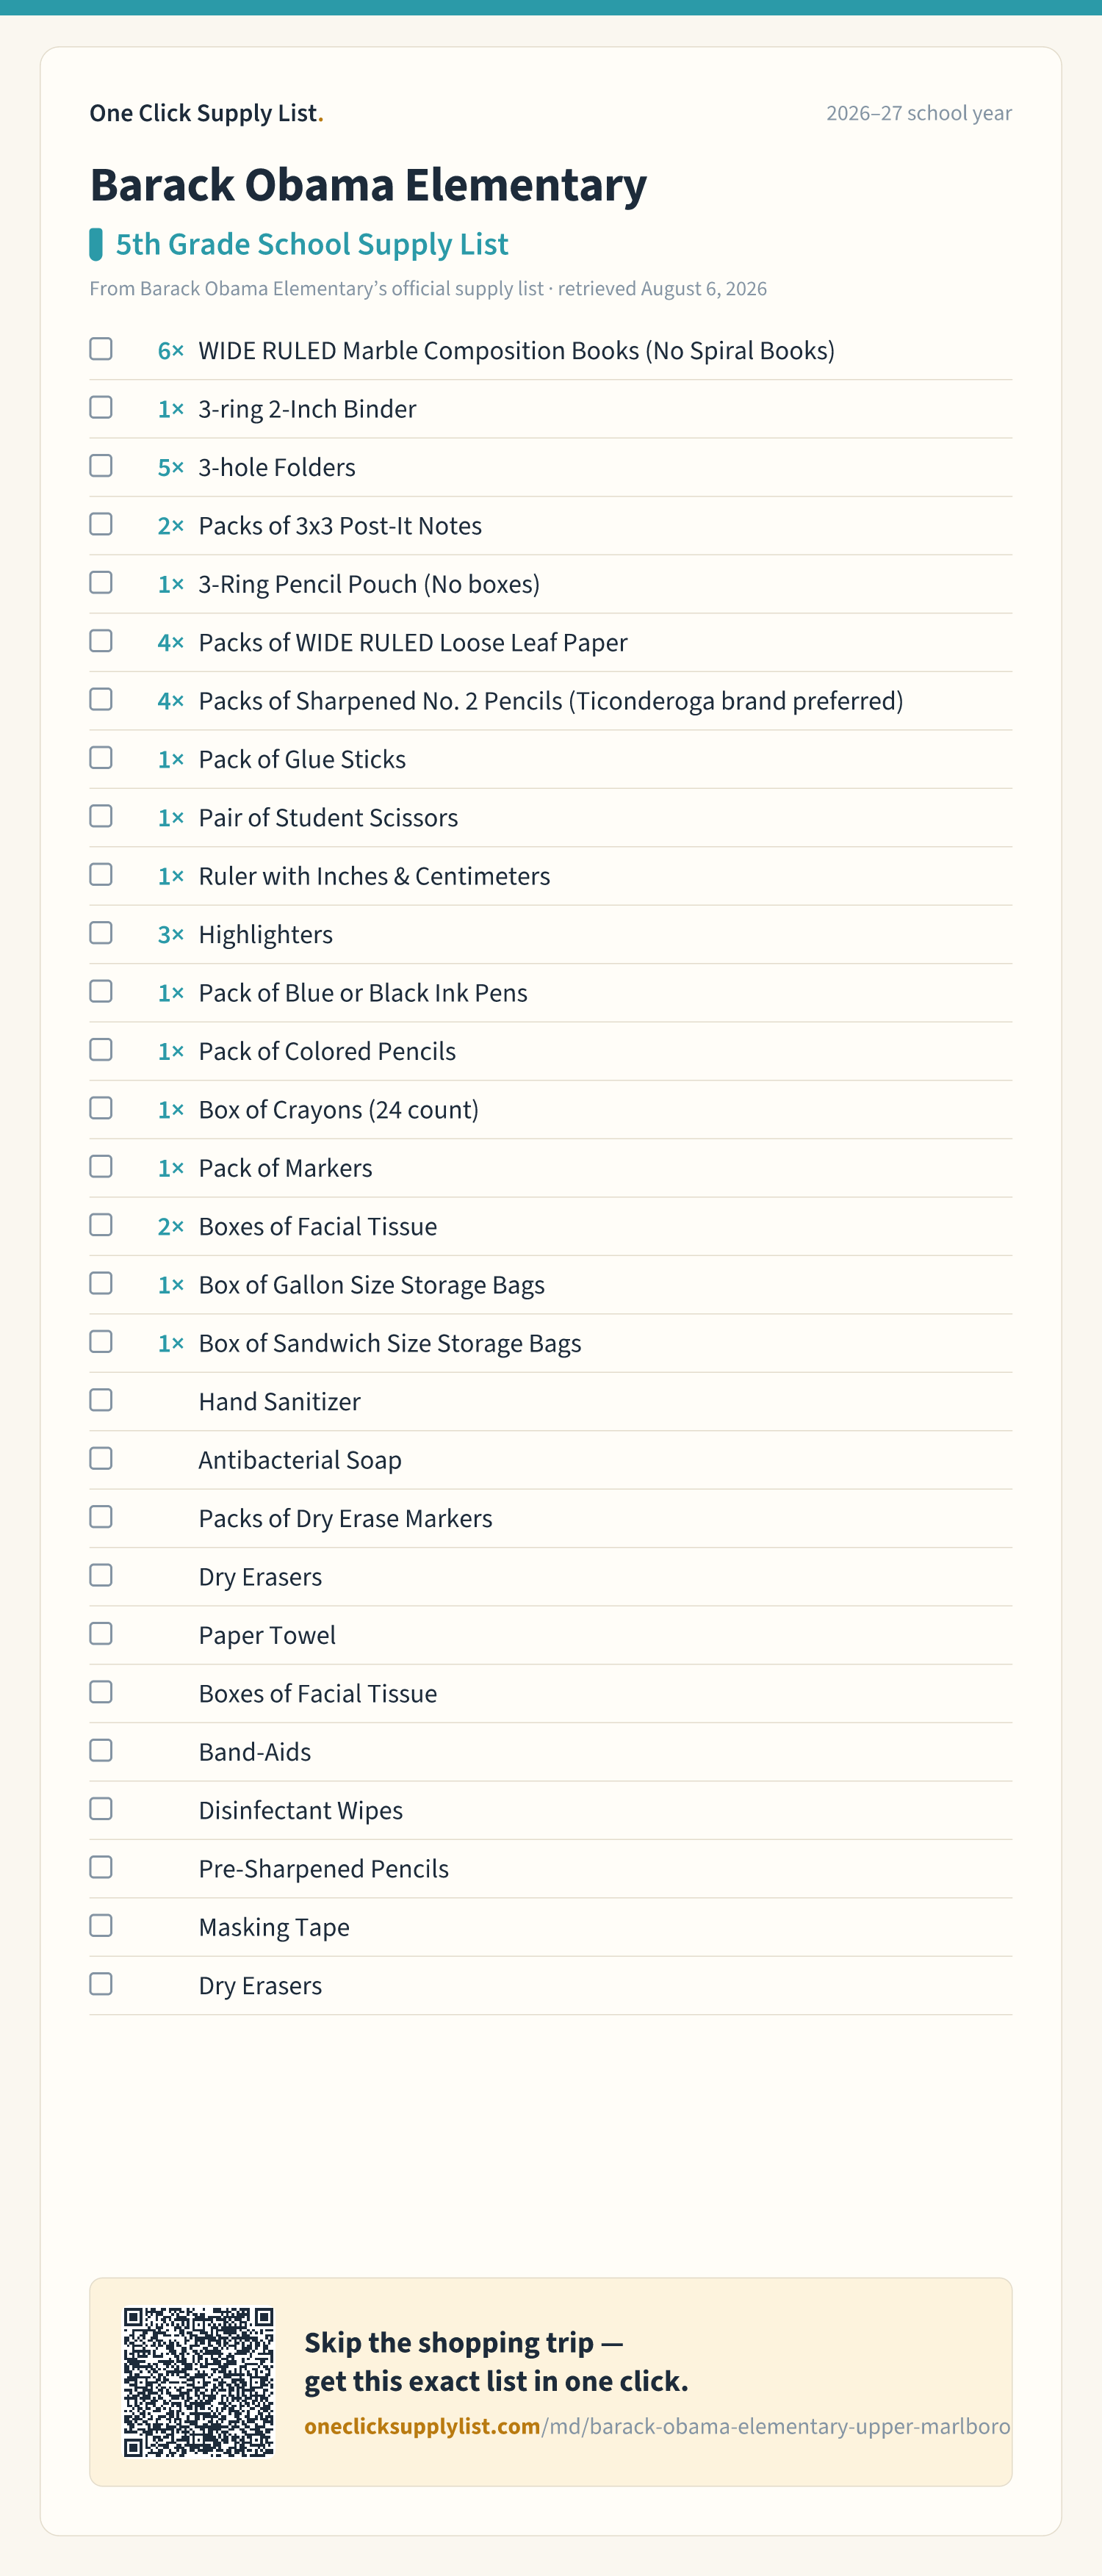Check off Masking Tape
This screenshot has height=2576, width=1102.
point(101,1925)
